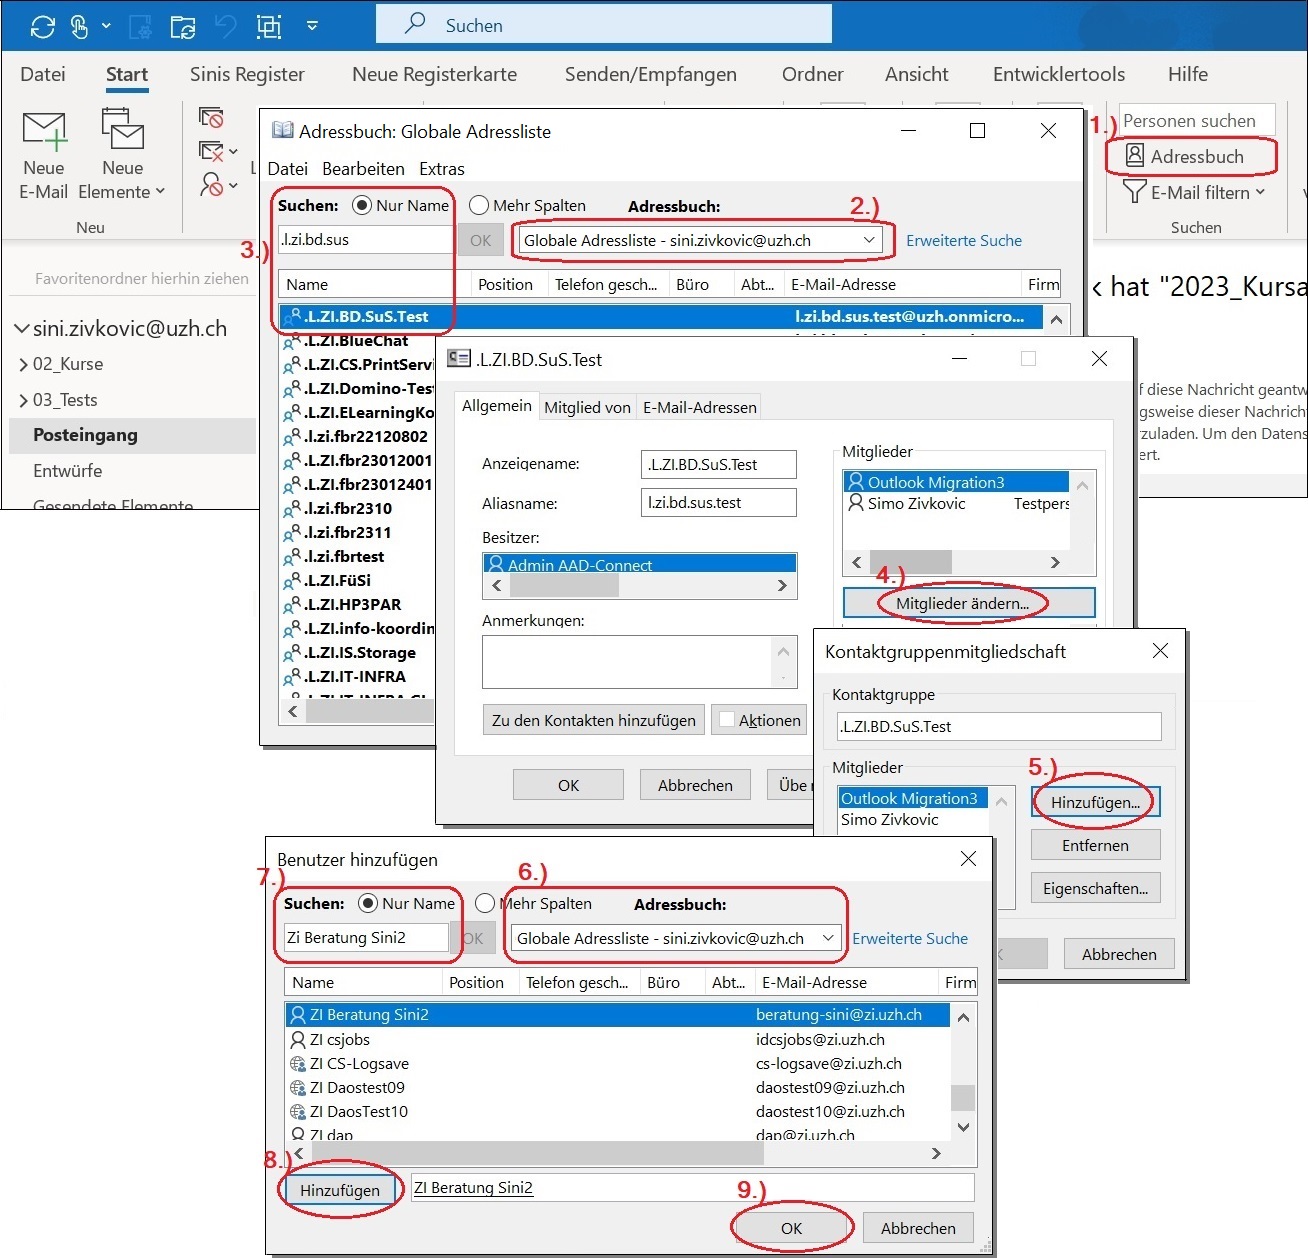Image resolution: width=1308 pixels, height=1258 pixels.
Task: Select Nur Name radio in Benutzer hinzufügen
Action: click(368, 903)
